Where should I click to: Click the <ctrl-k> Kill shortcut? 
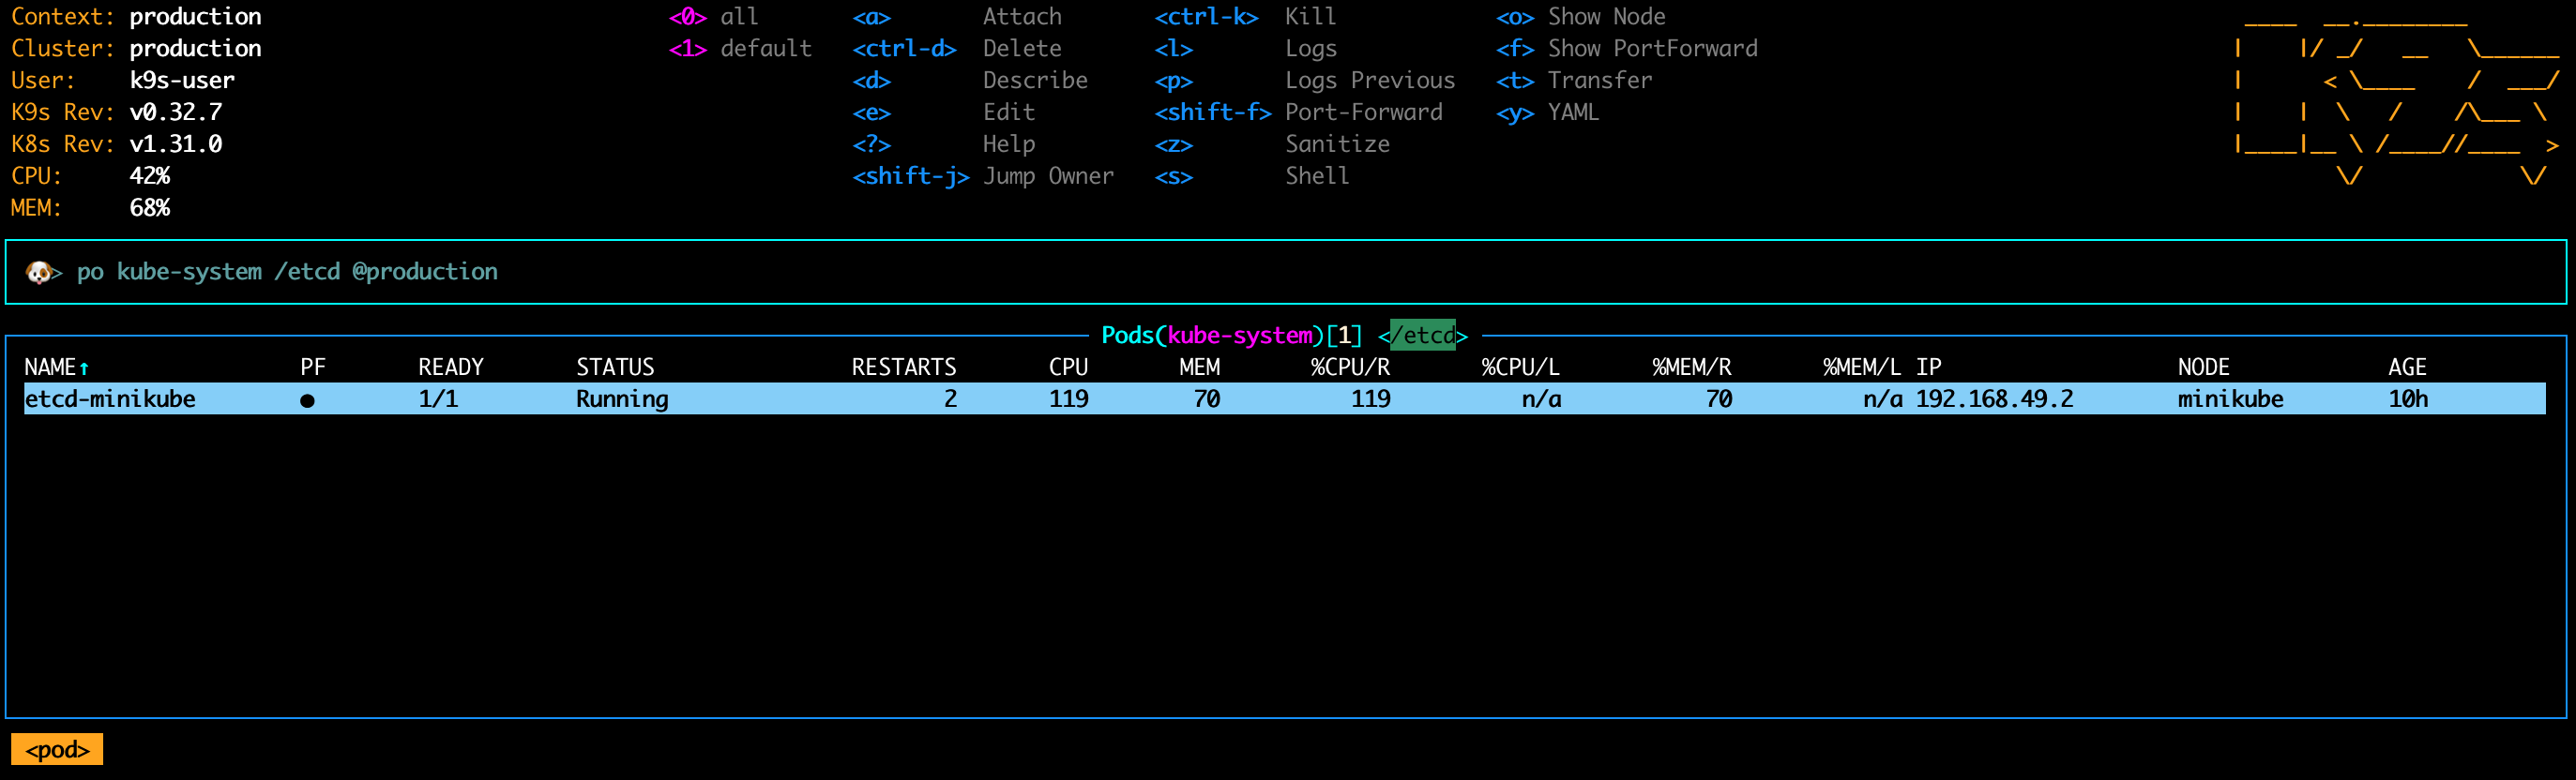(x=1245, y=17)
